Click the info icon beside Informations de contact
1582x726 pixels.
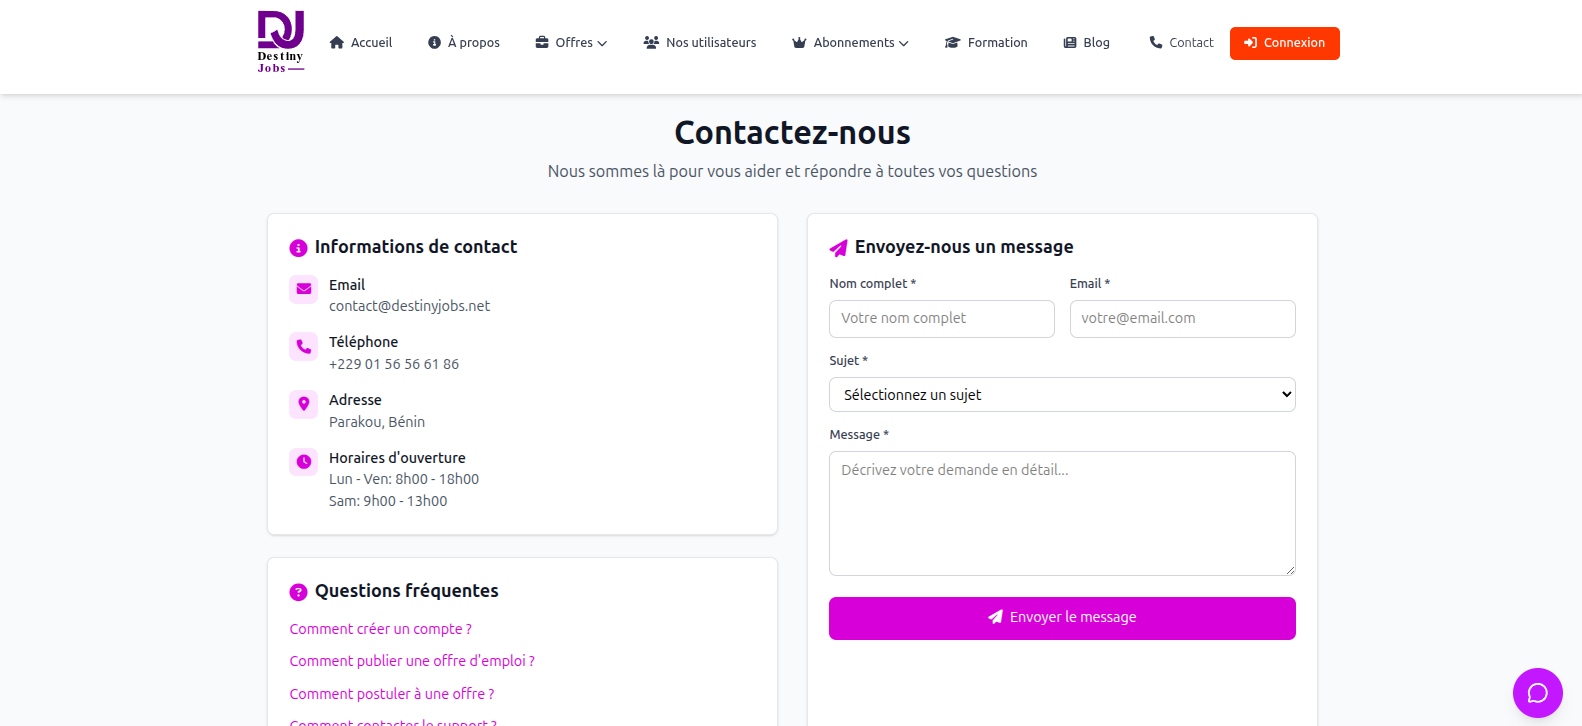point(298,248)
